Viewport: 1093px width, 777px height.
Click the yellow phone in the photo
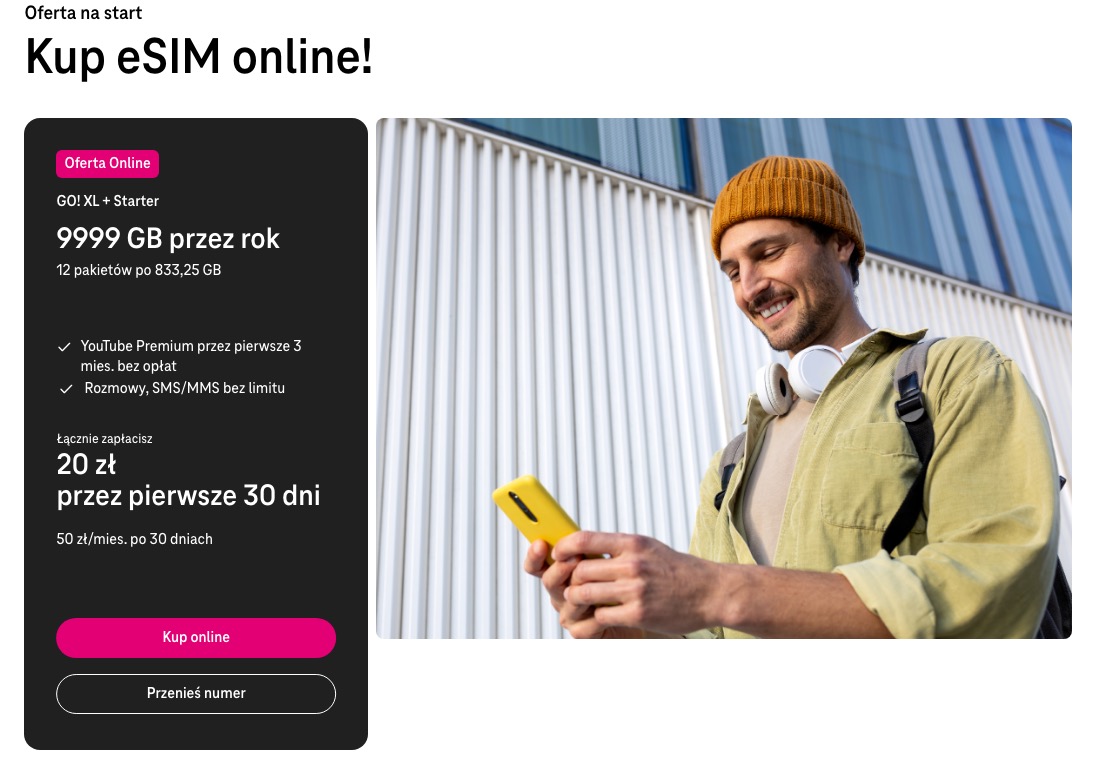coord(535,511)
